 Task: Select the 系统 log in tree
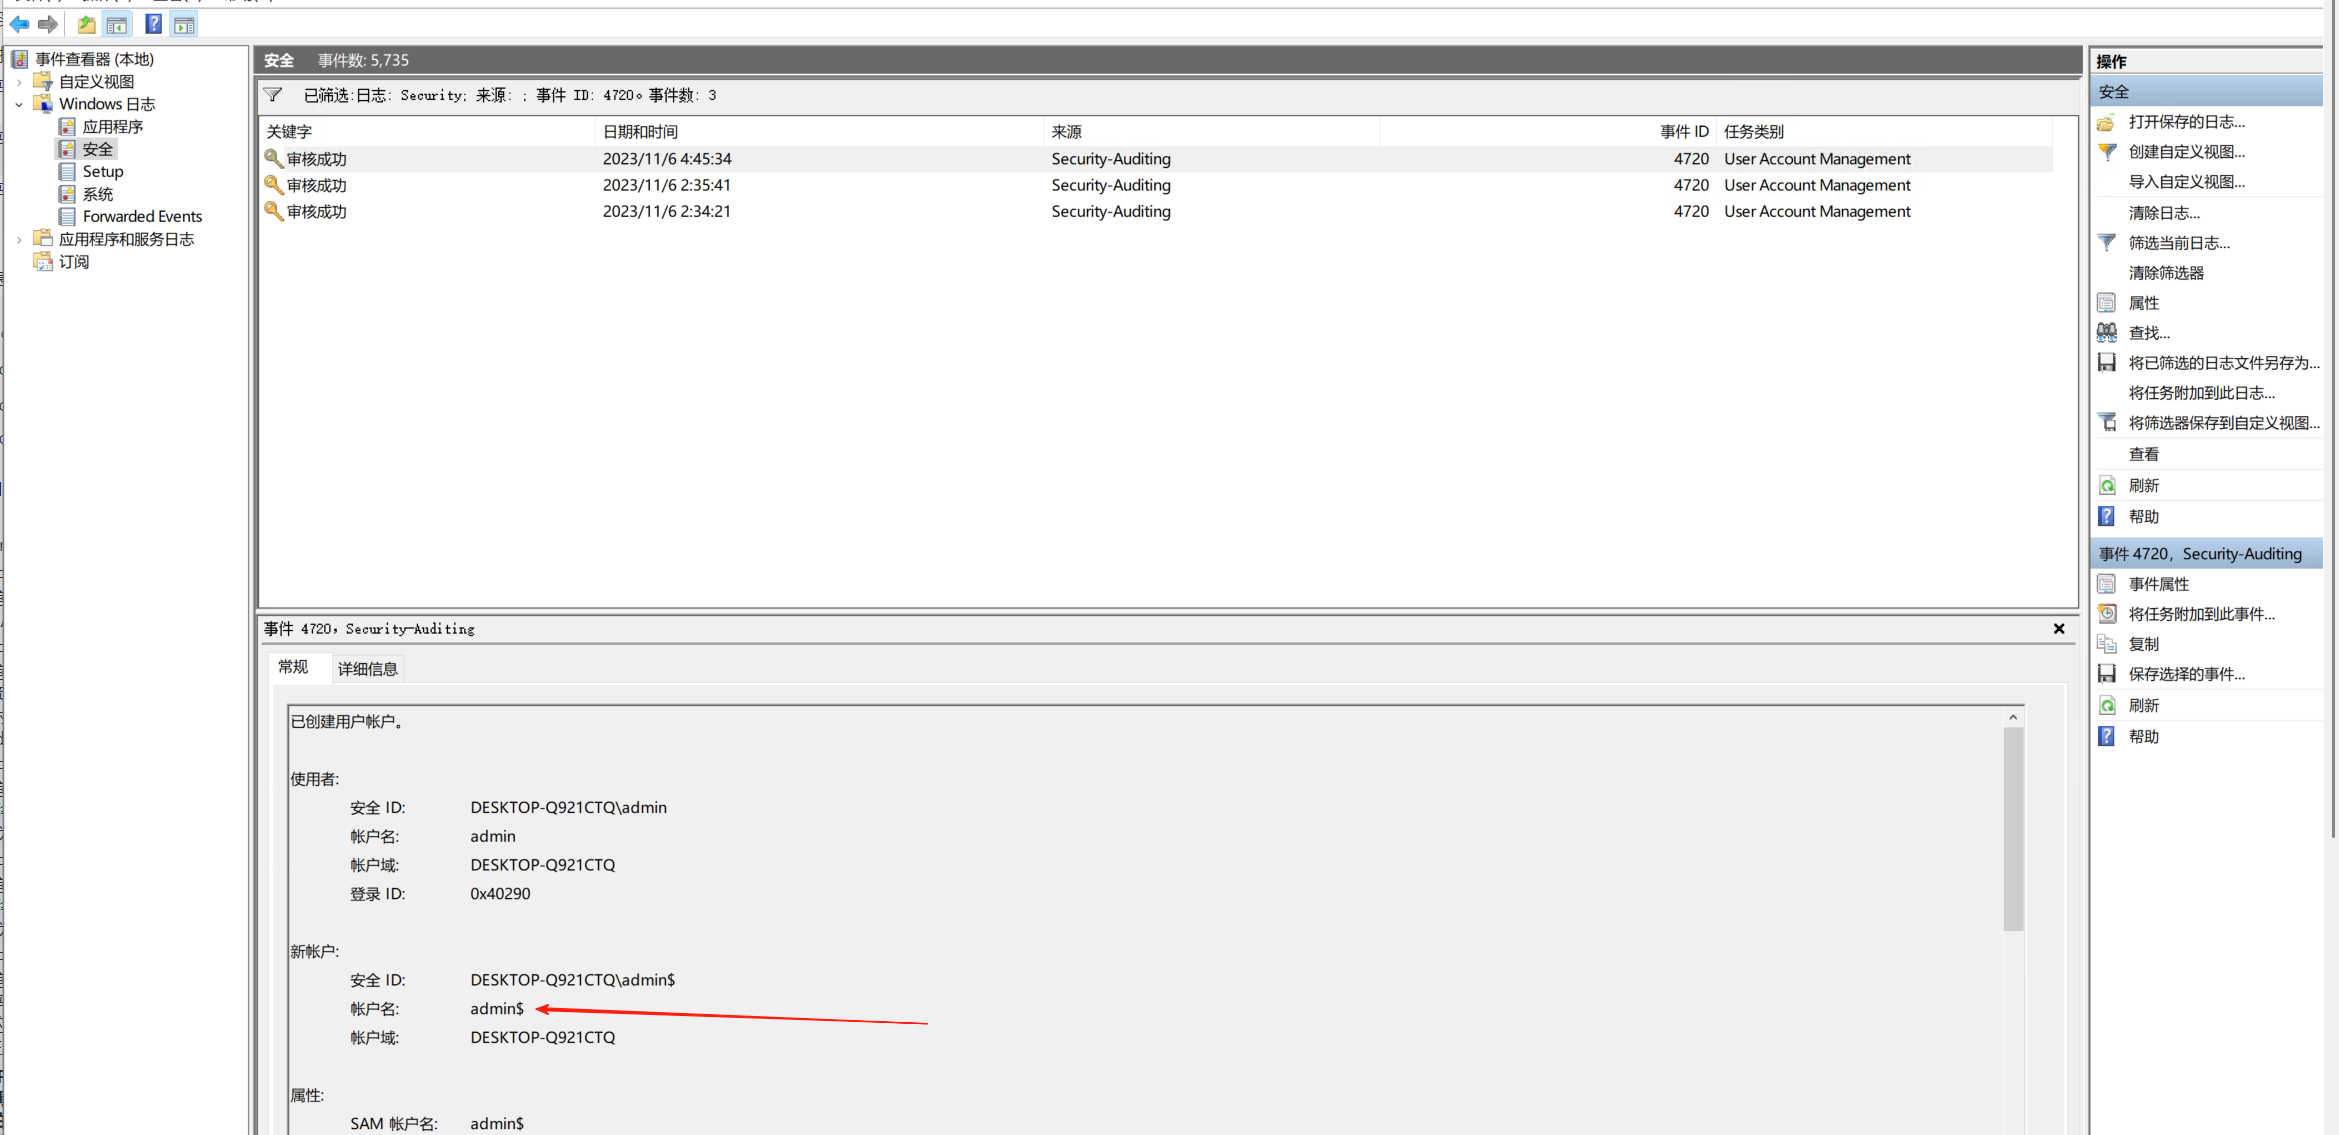[x=98, y=194]
